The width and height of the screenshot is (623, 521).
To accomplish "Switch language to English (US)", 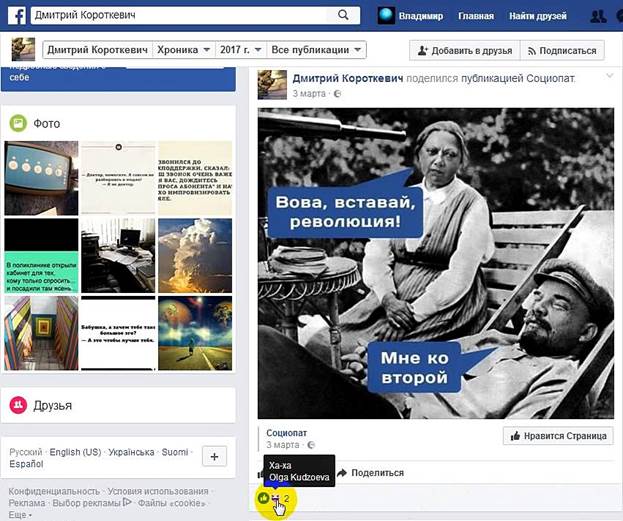I will tap(75, 452).
